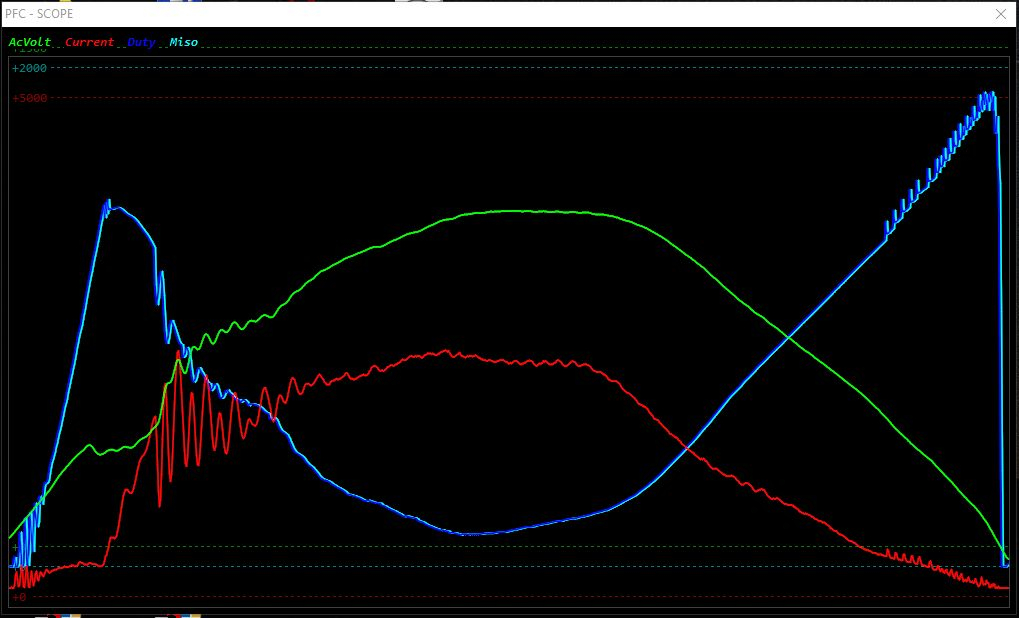Viewport: 1019px width, 618px height.
Task: Toggle the AcVolt trace legend label
Action: point(30,42)
